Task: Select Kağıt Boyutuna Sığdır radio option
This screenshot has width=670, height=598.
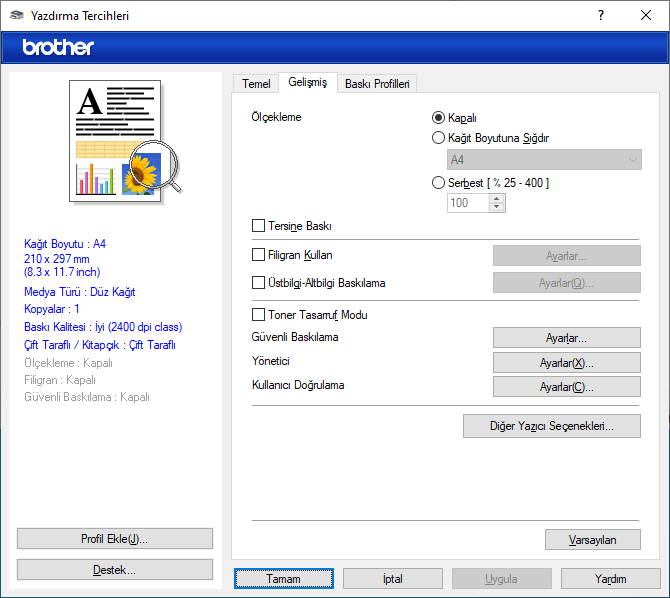Action: point(438,138)
